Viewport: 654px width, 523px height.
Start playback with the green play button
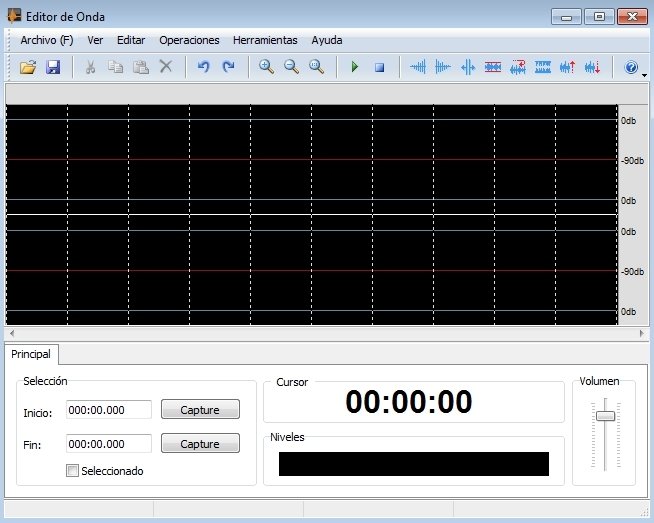pyautogui.click(x=355, y=67)
